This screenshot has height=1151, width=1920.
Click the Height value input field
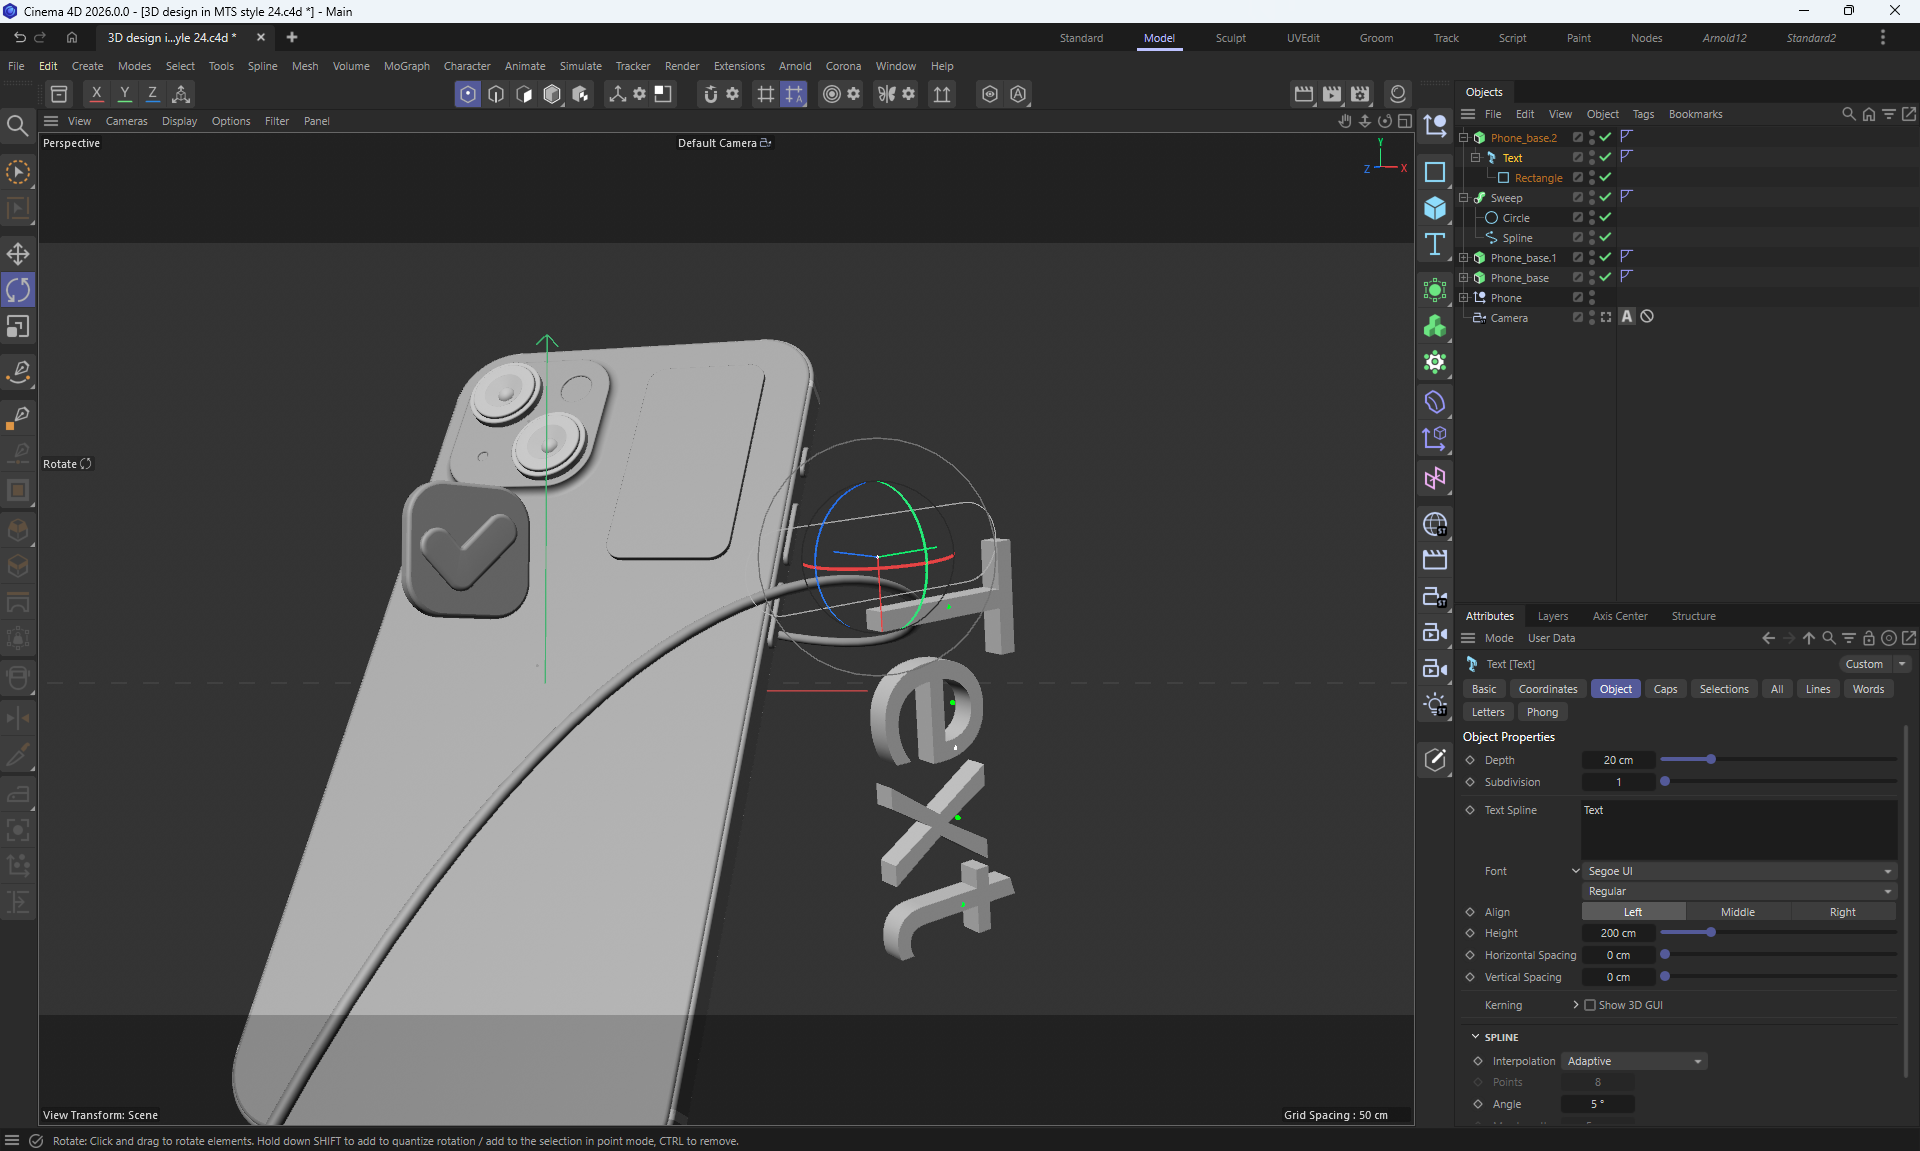(x=1618, y=933)
